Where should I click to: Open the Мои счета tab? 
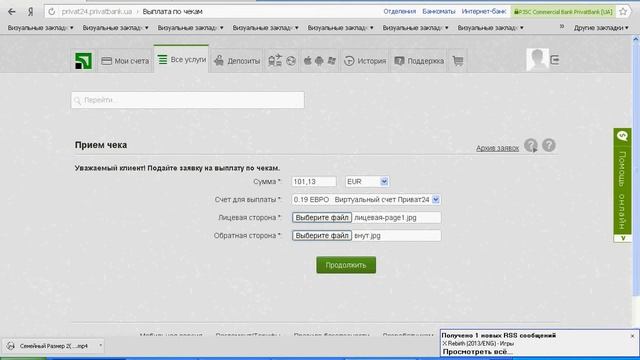(125, 61)
